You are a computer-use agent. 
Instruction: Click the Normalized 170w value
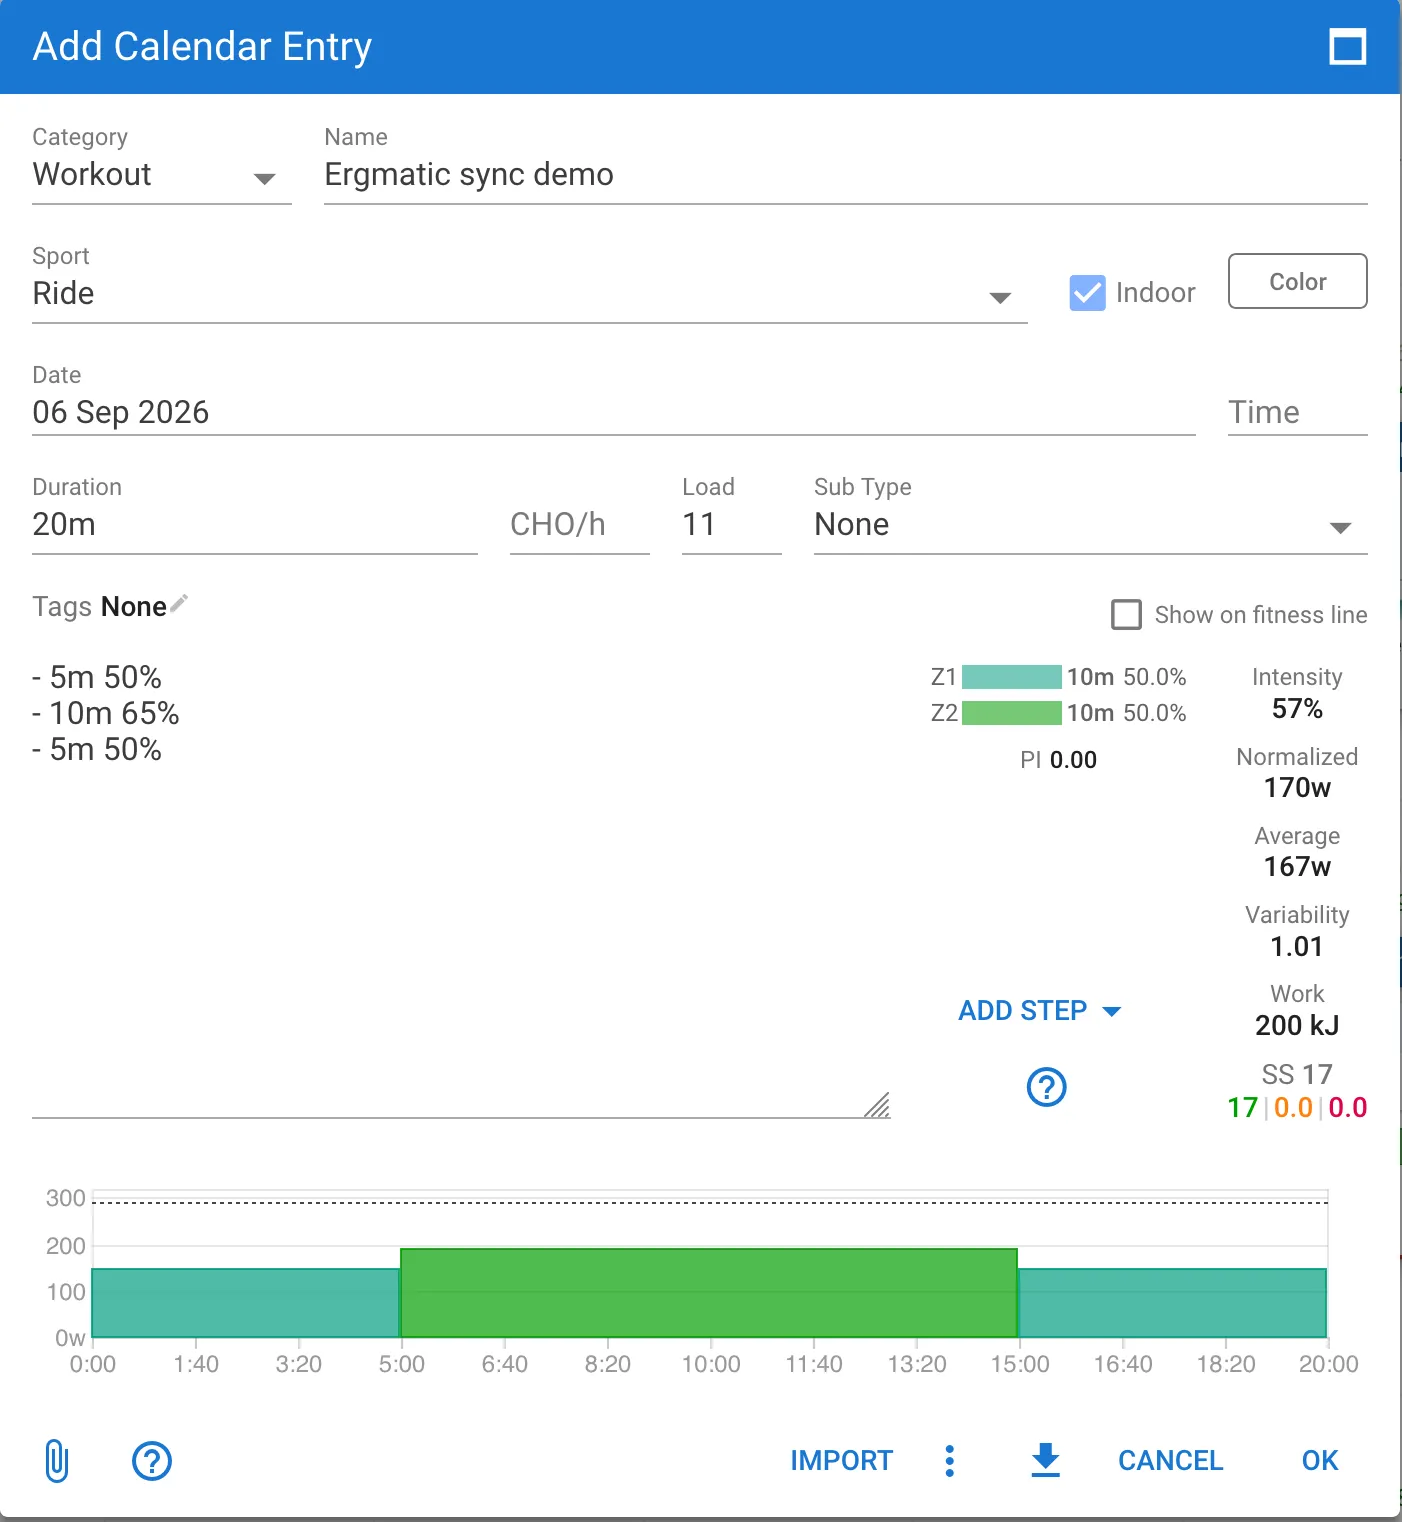click(1297, 788)
